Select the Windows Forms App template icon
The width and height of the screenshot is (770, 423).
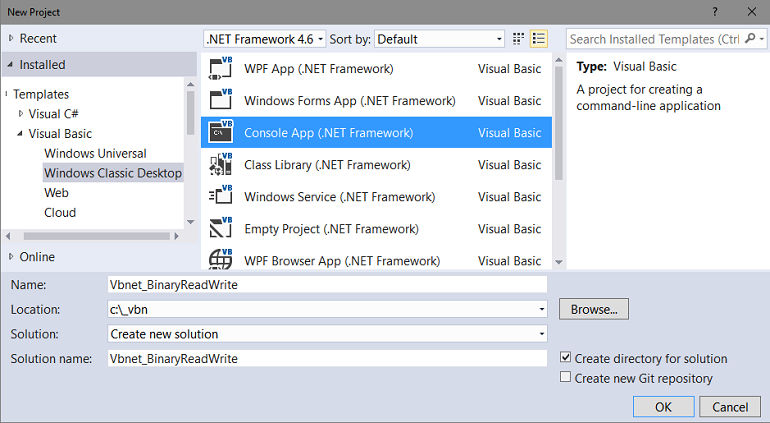220,100
